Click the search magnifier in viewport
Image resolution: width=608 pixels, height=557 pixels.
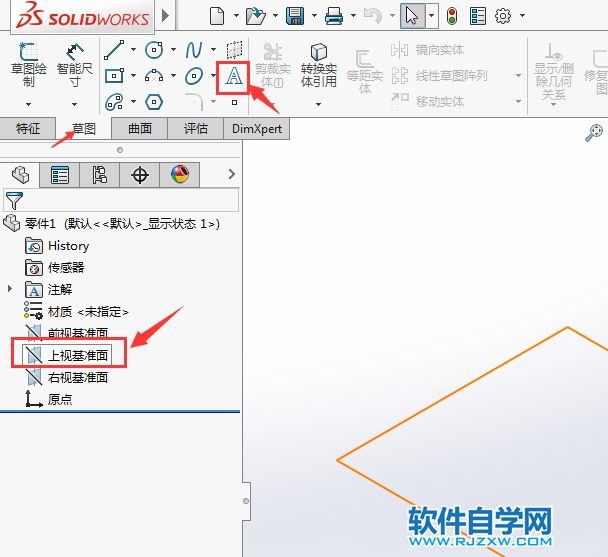pos(594,133)
